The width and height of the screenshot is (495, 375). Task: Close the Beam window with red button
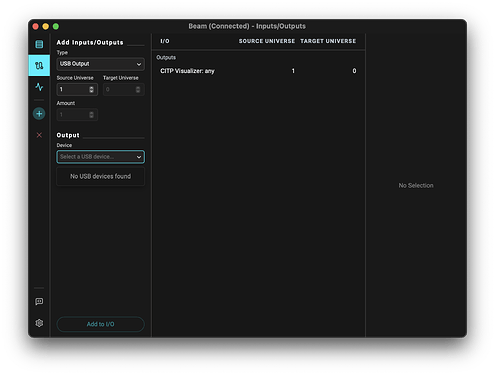[x=36, y=26]
